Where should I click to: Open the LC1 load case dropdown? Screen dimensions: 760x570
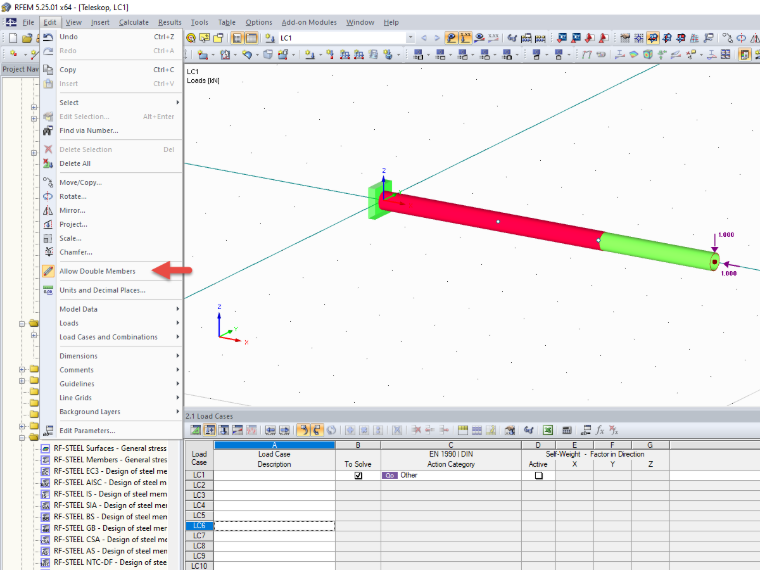(410, 38)
